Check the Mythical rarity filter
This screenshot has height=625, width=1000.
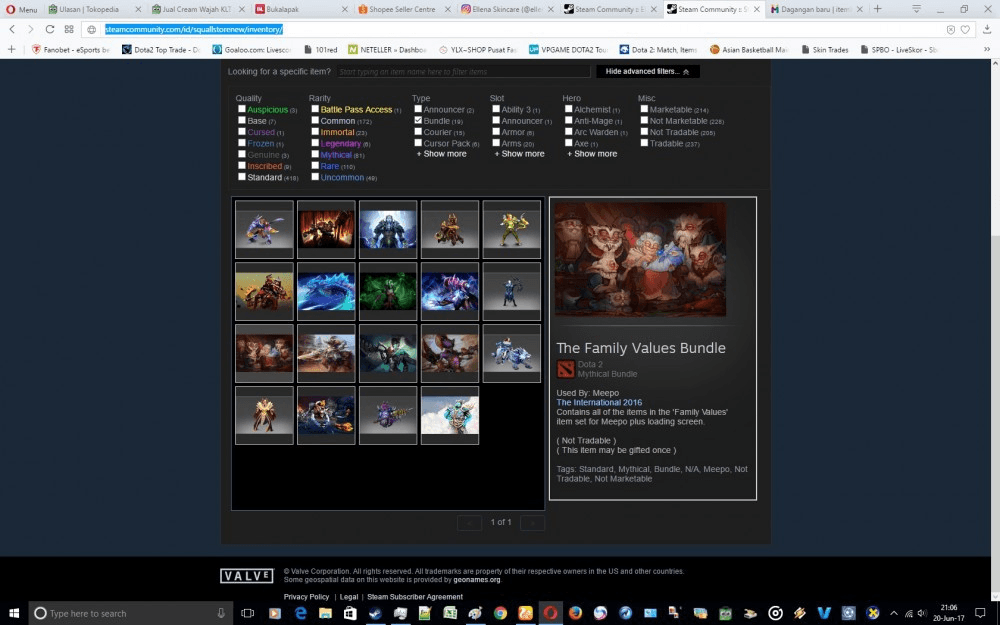[x=315, y=154]
